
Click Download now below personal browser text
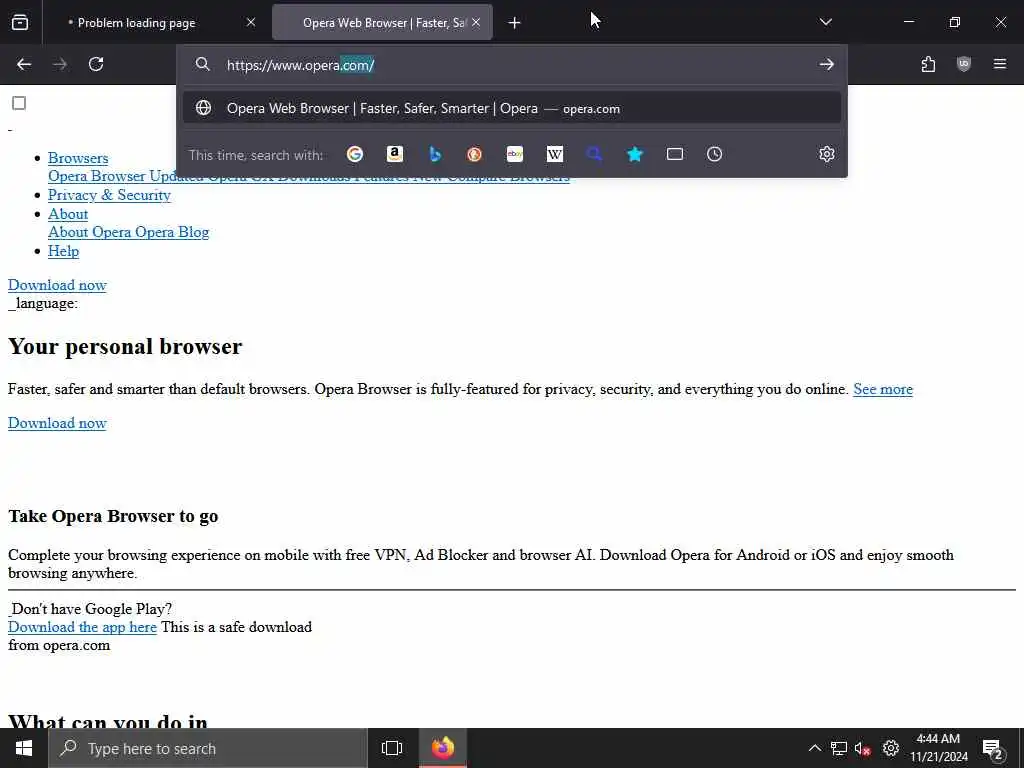pyautogui.click(x=57, y=423)
